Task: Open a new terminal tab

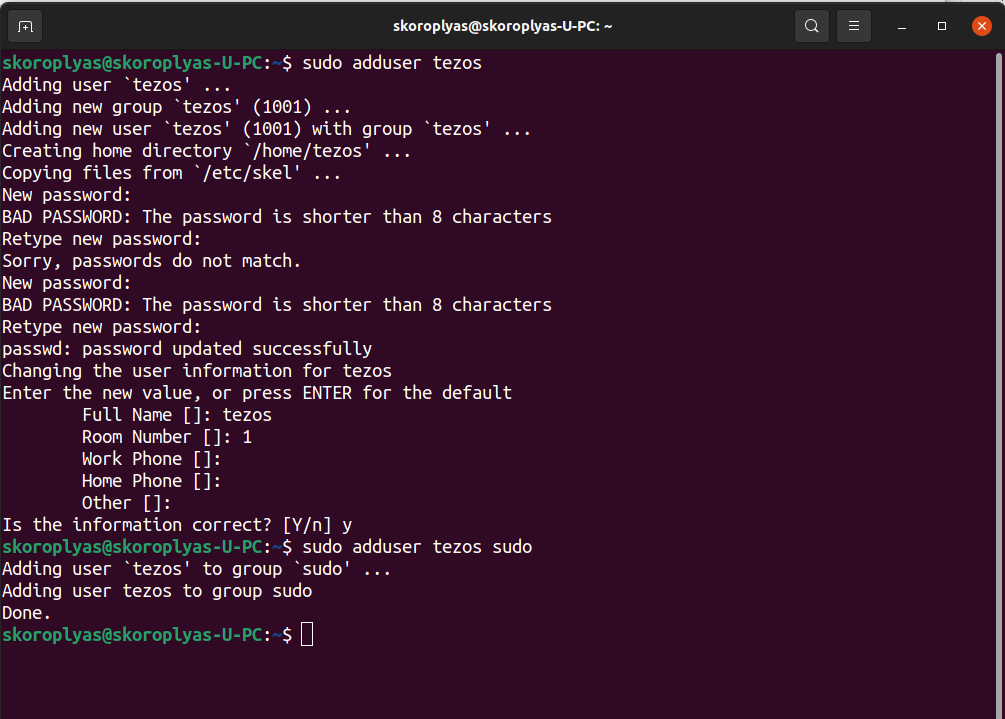Action: point(25,26)
